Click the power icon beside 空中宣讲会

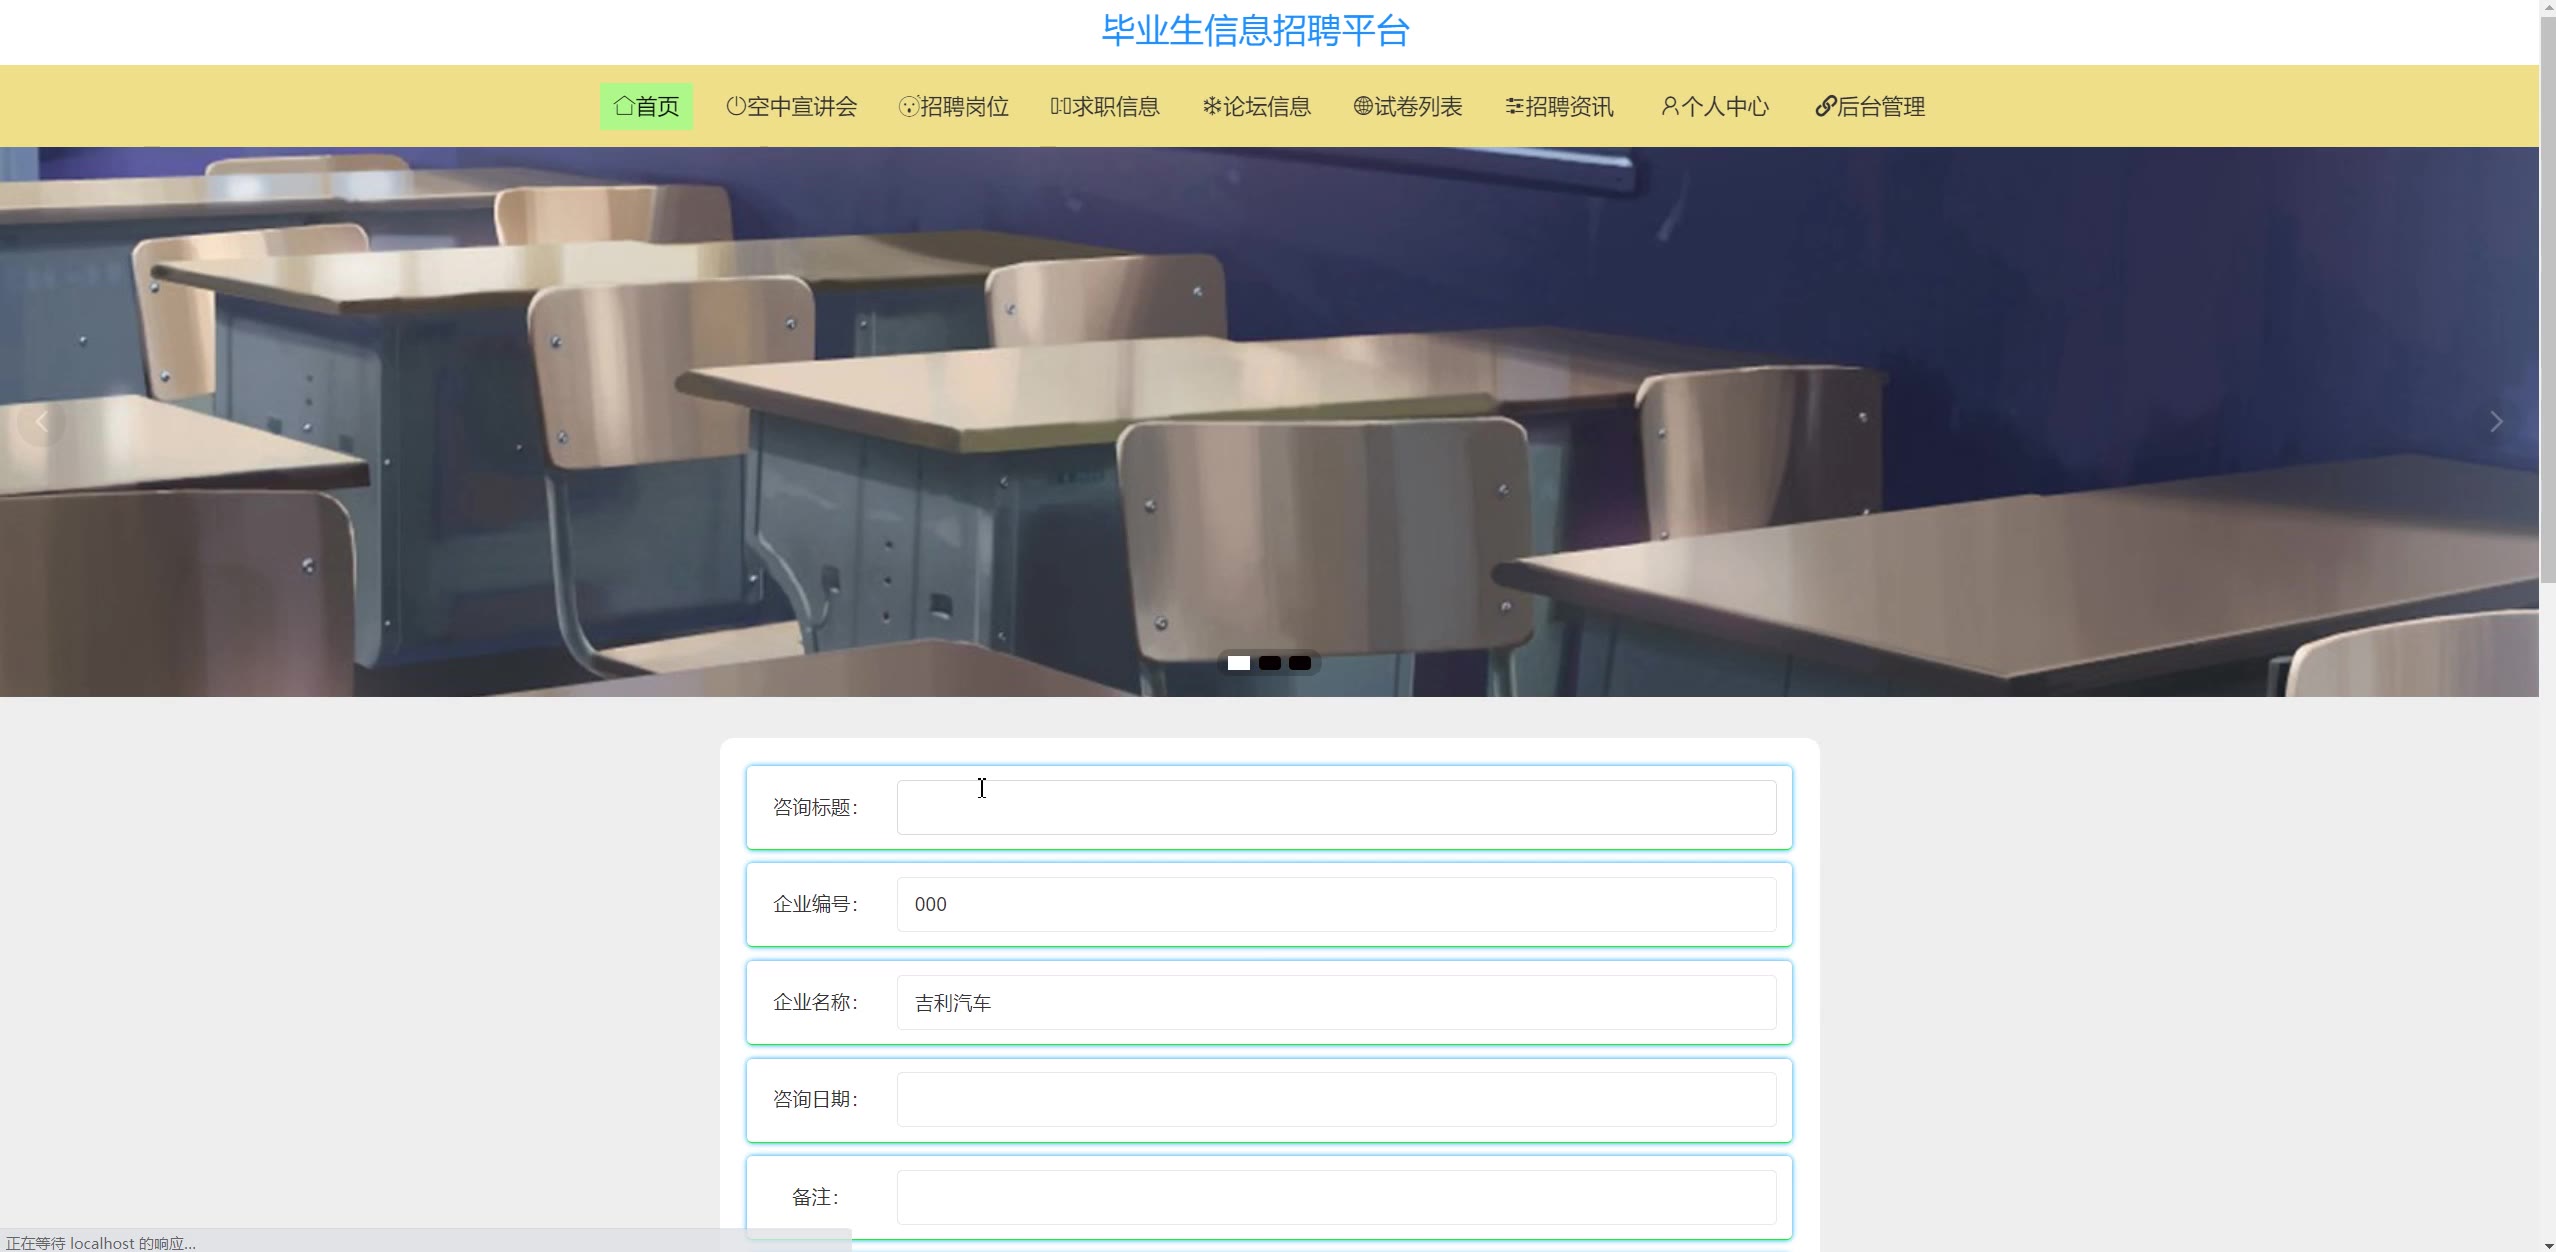click(x=736, y=105)
